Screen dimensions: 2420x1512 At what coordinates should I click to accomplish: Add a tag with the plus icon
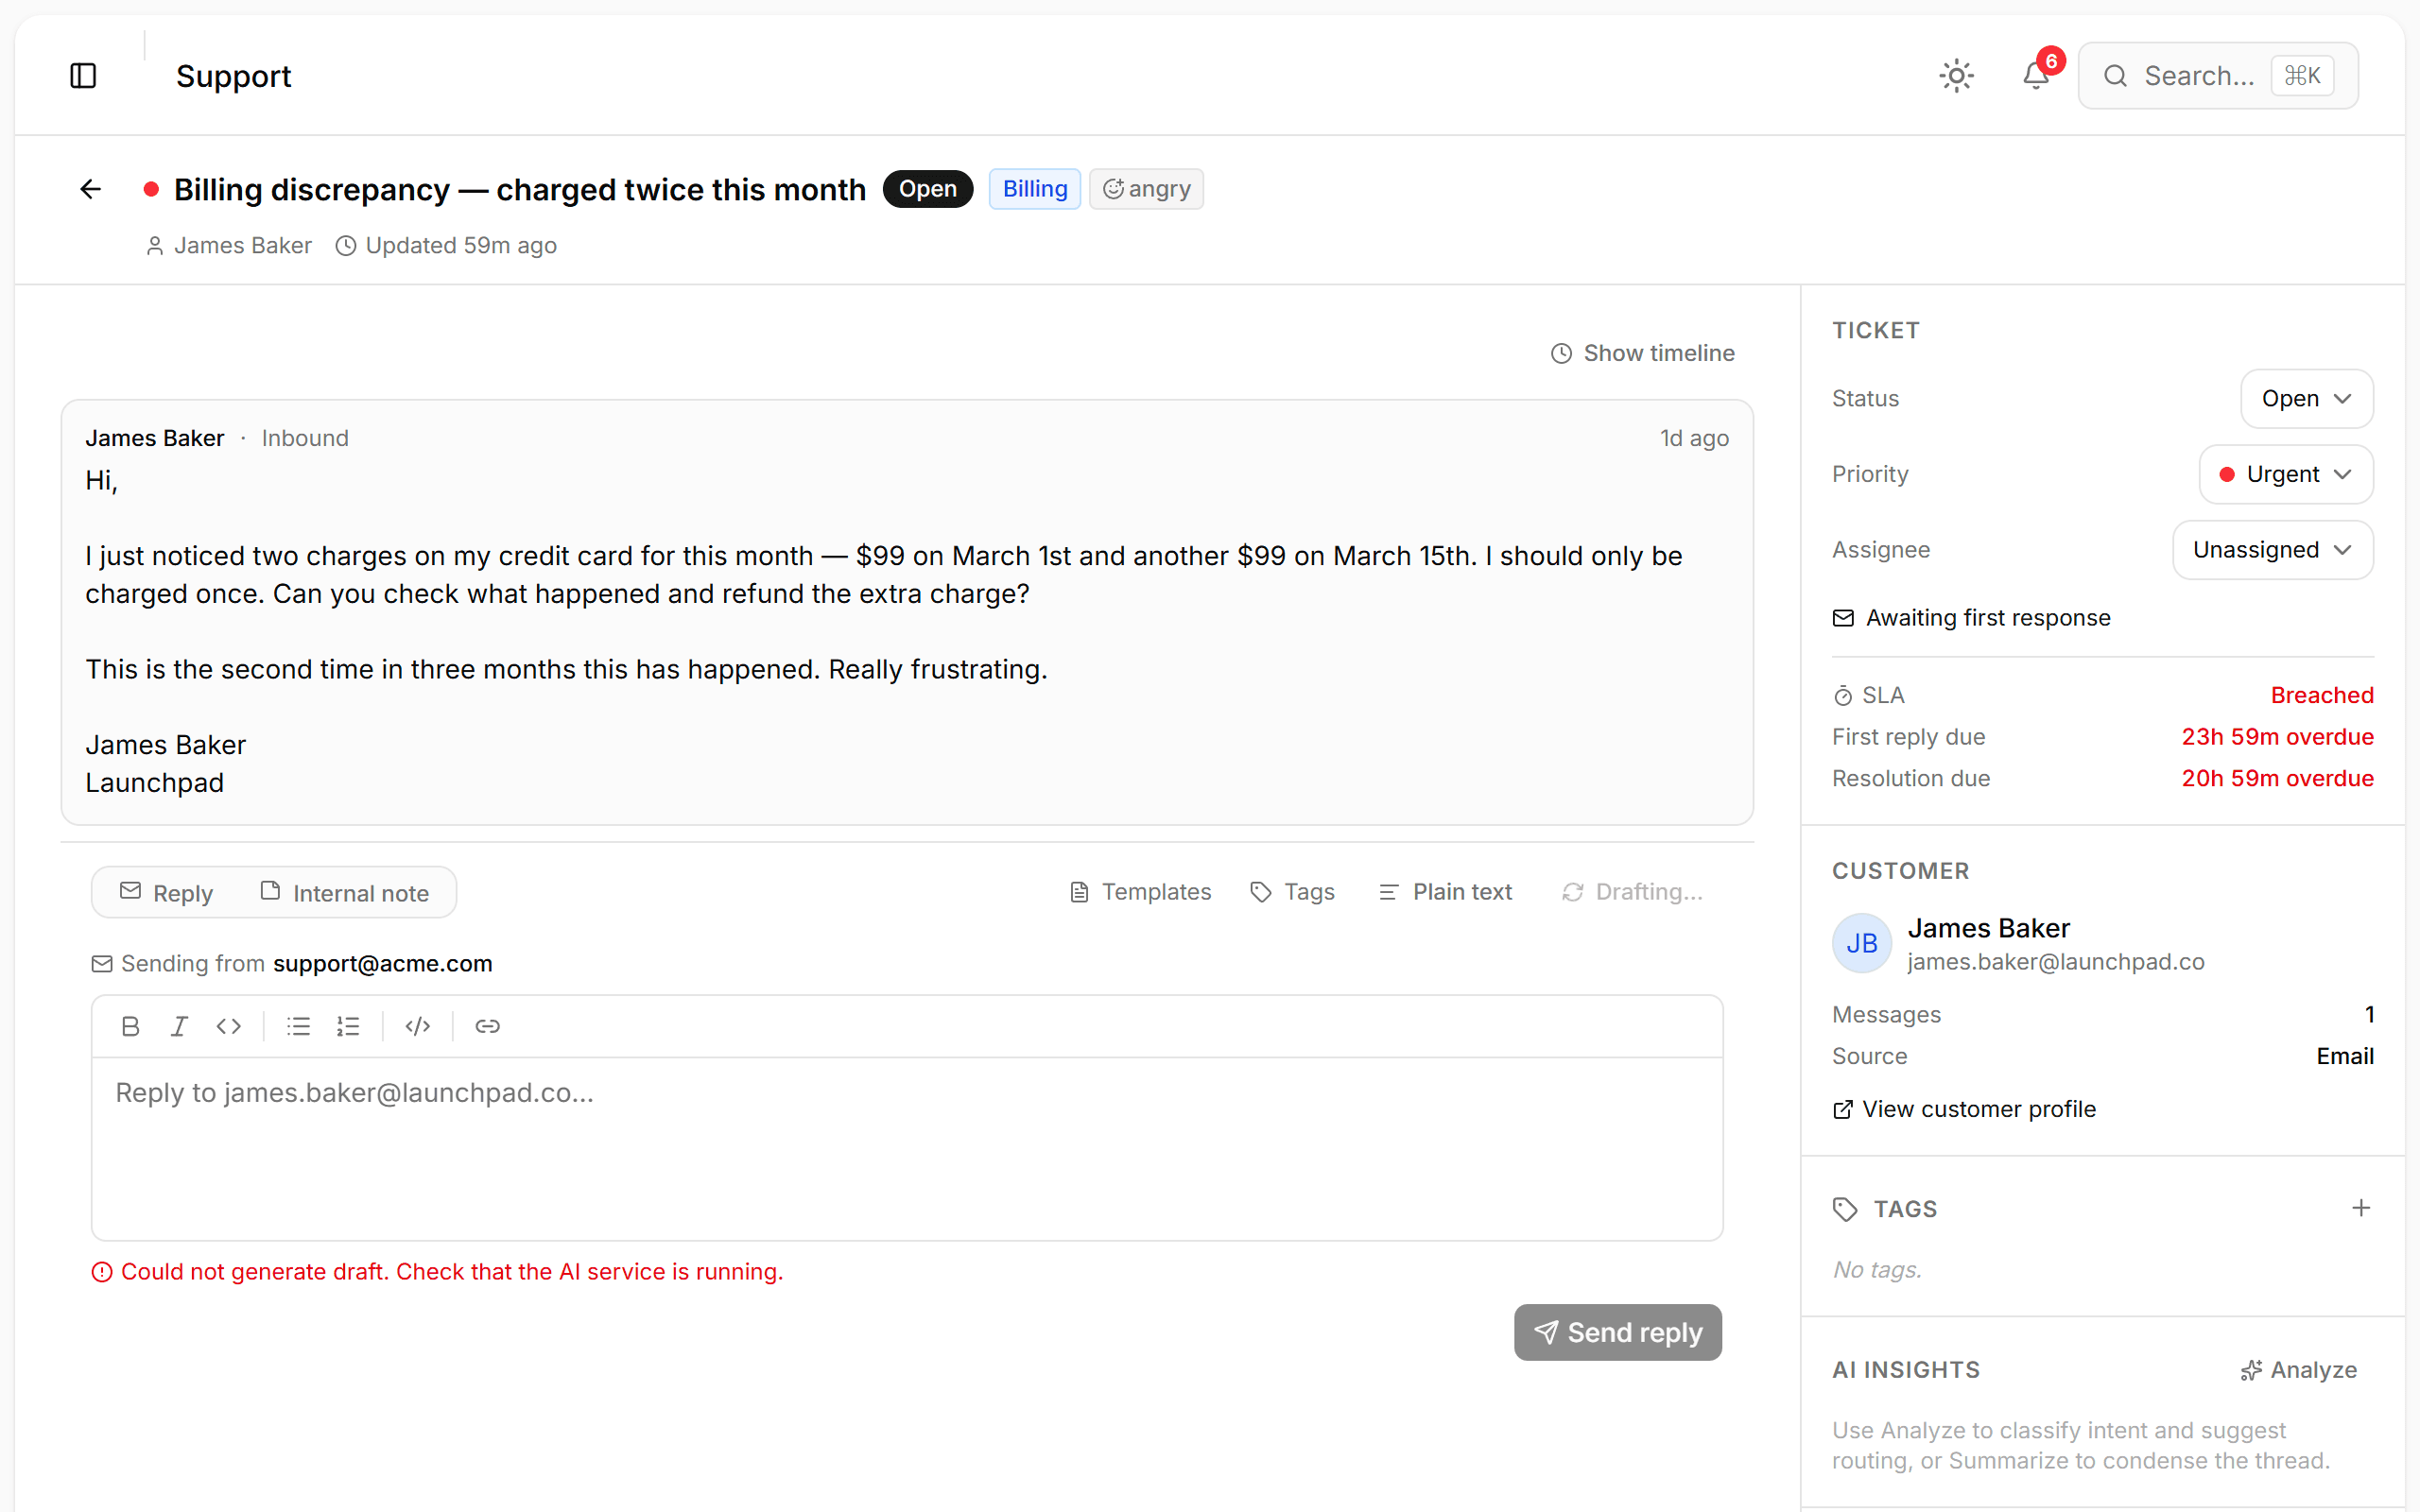click(2361, 1207)
